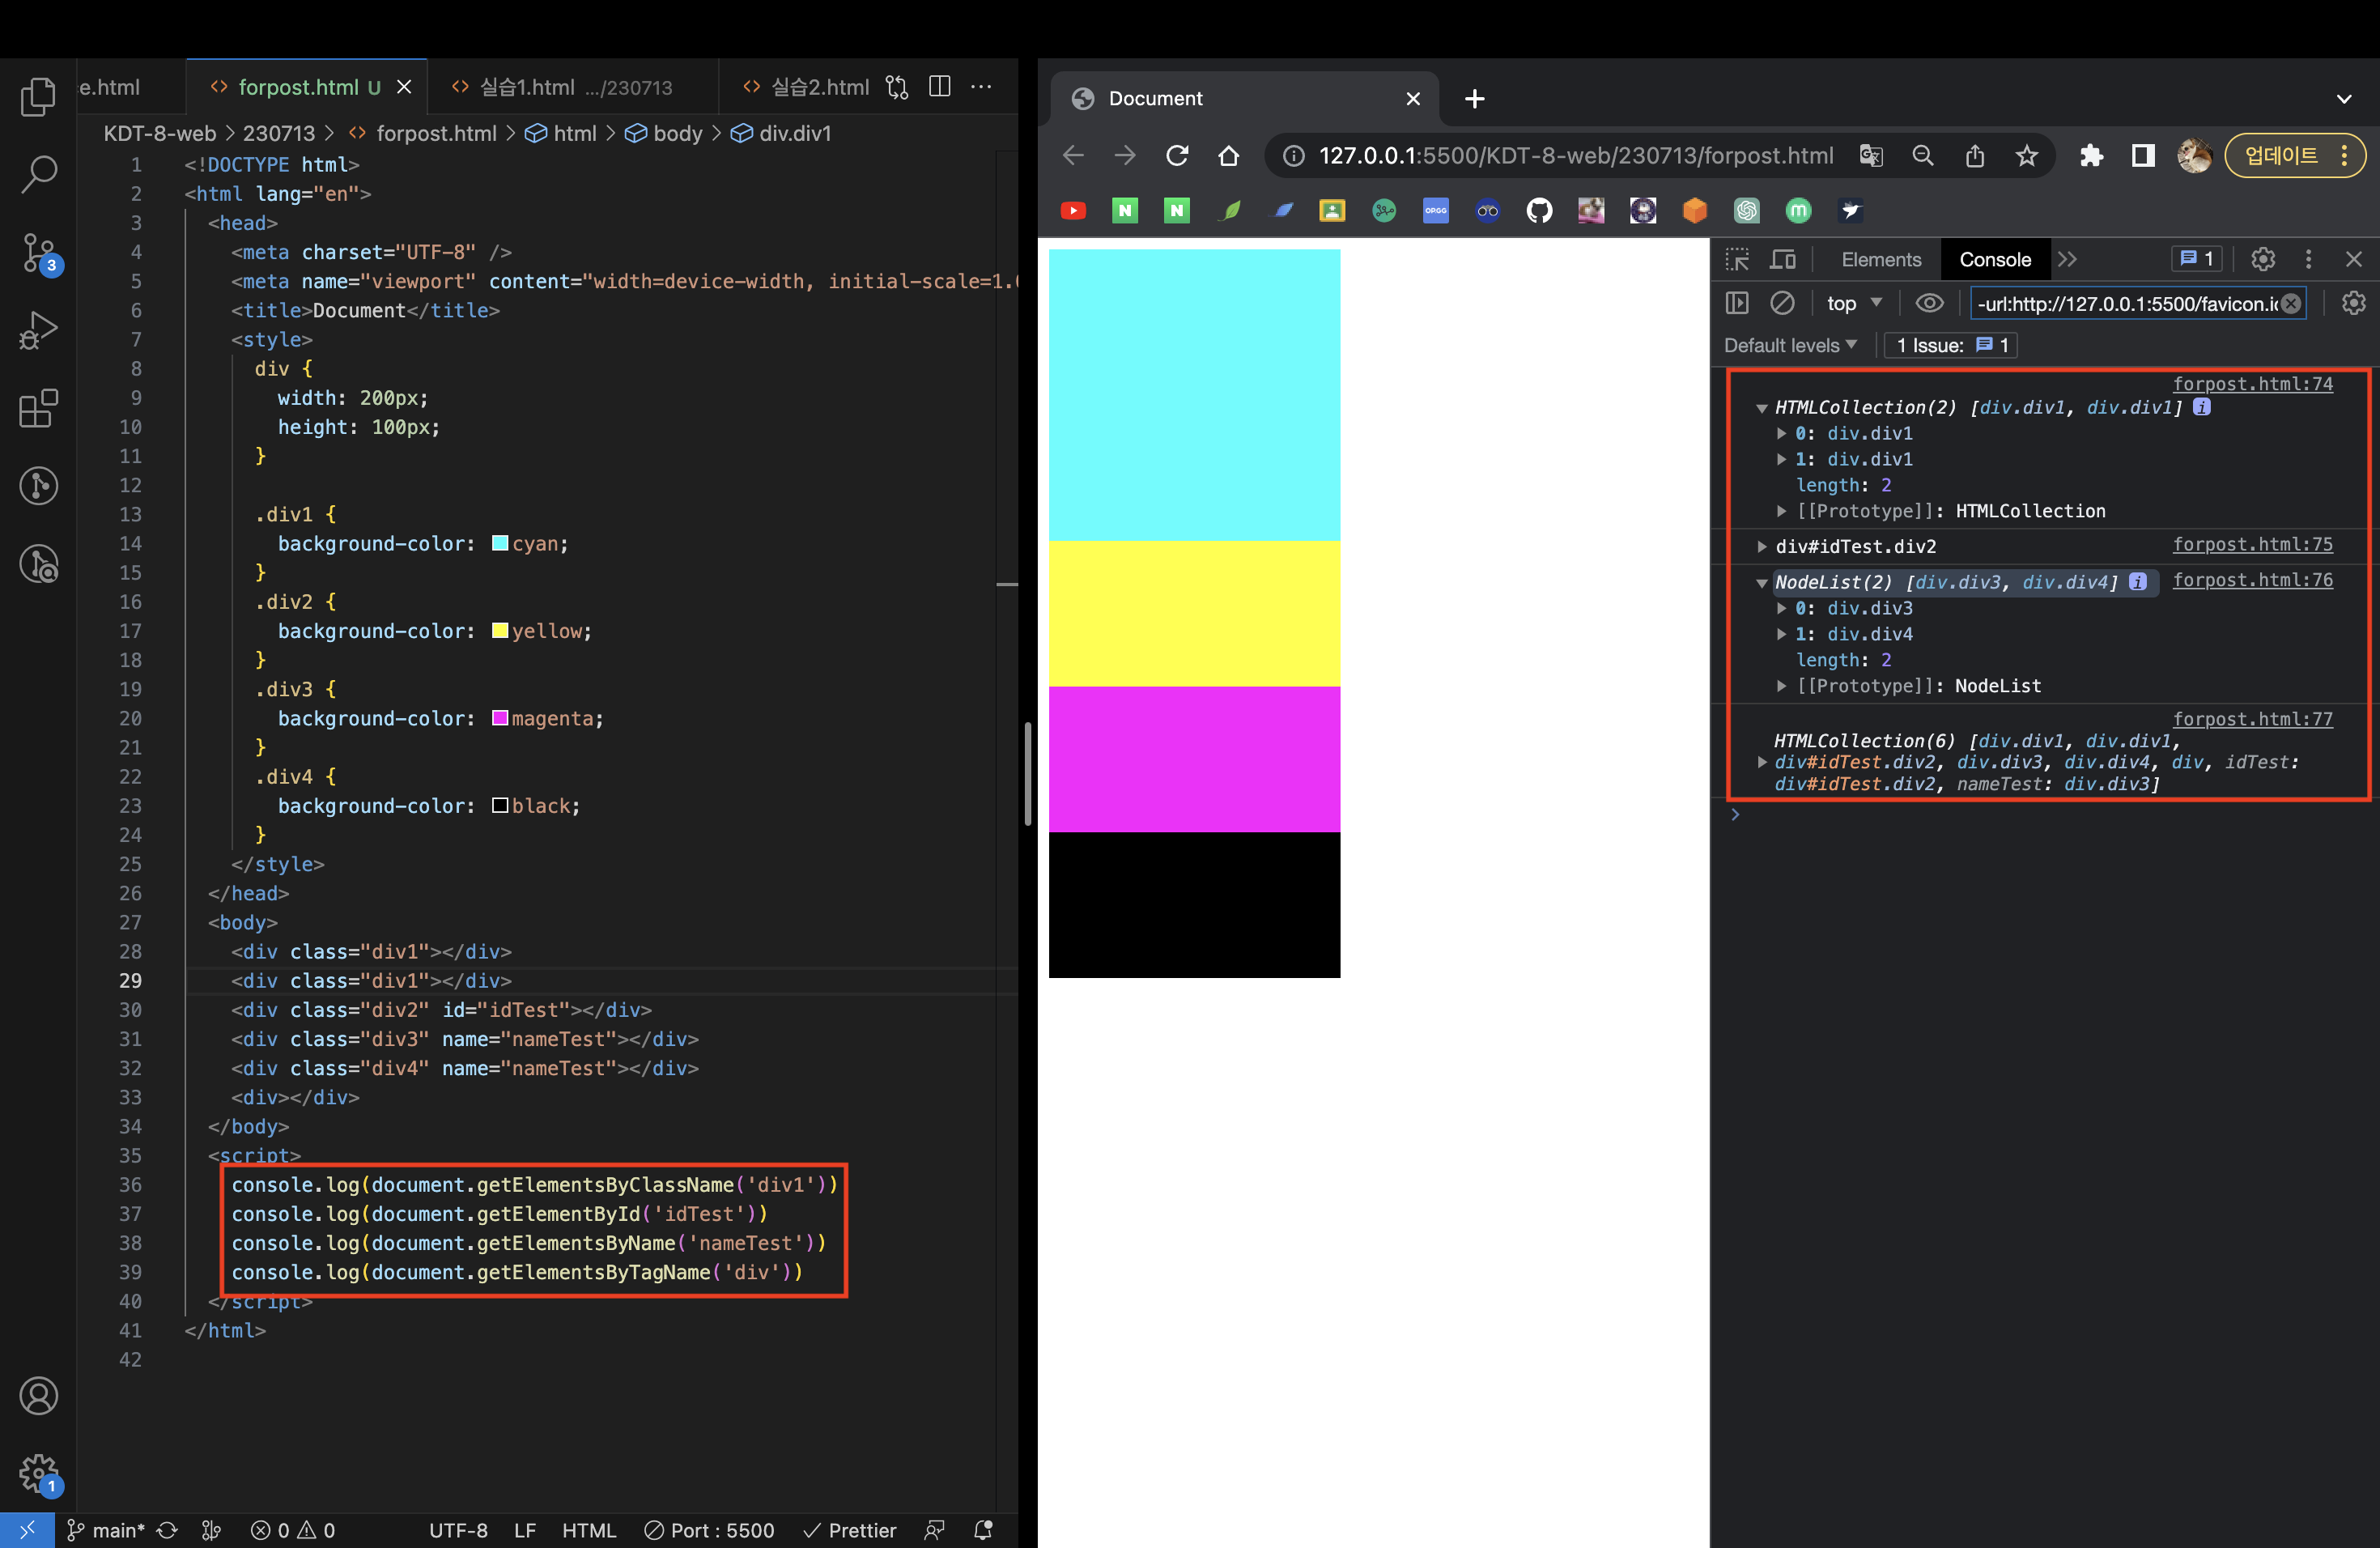Open the YouTube bookmark
Viewport: 2380px width, 1548px height.
tap(1073, 210)
